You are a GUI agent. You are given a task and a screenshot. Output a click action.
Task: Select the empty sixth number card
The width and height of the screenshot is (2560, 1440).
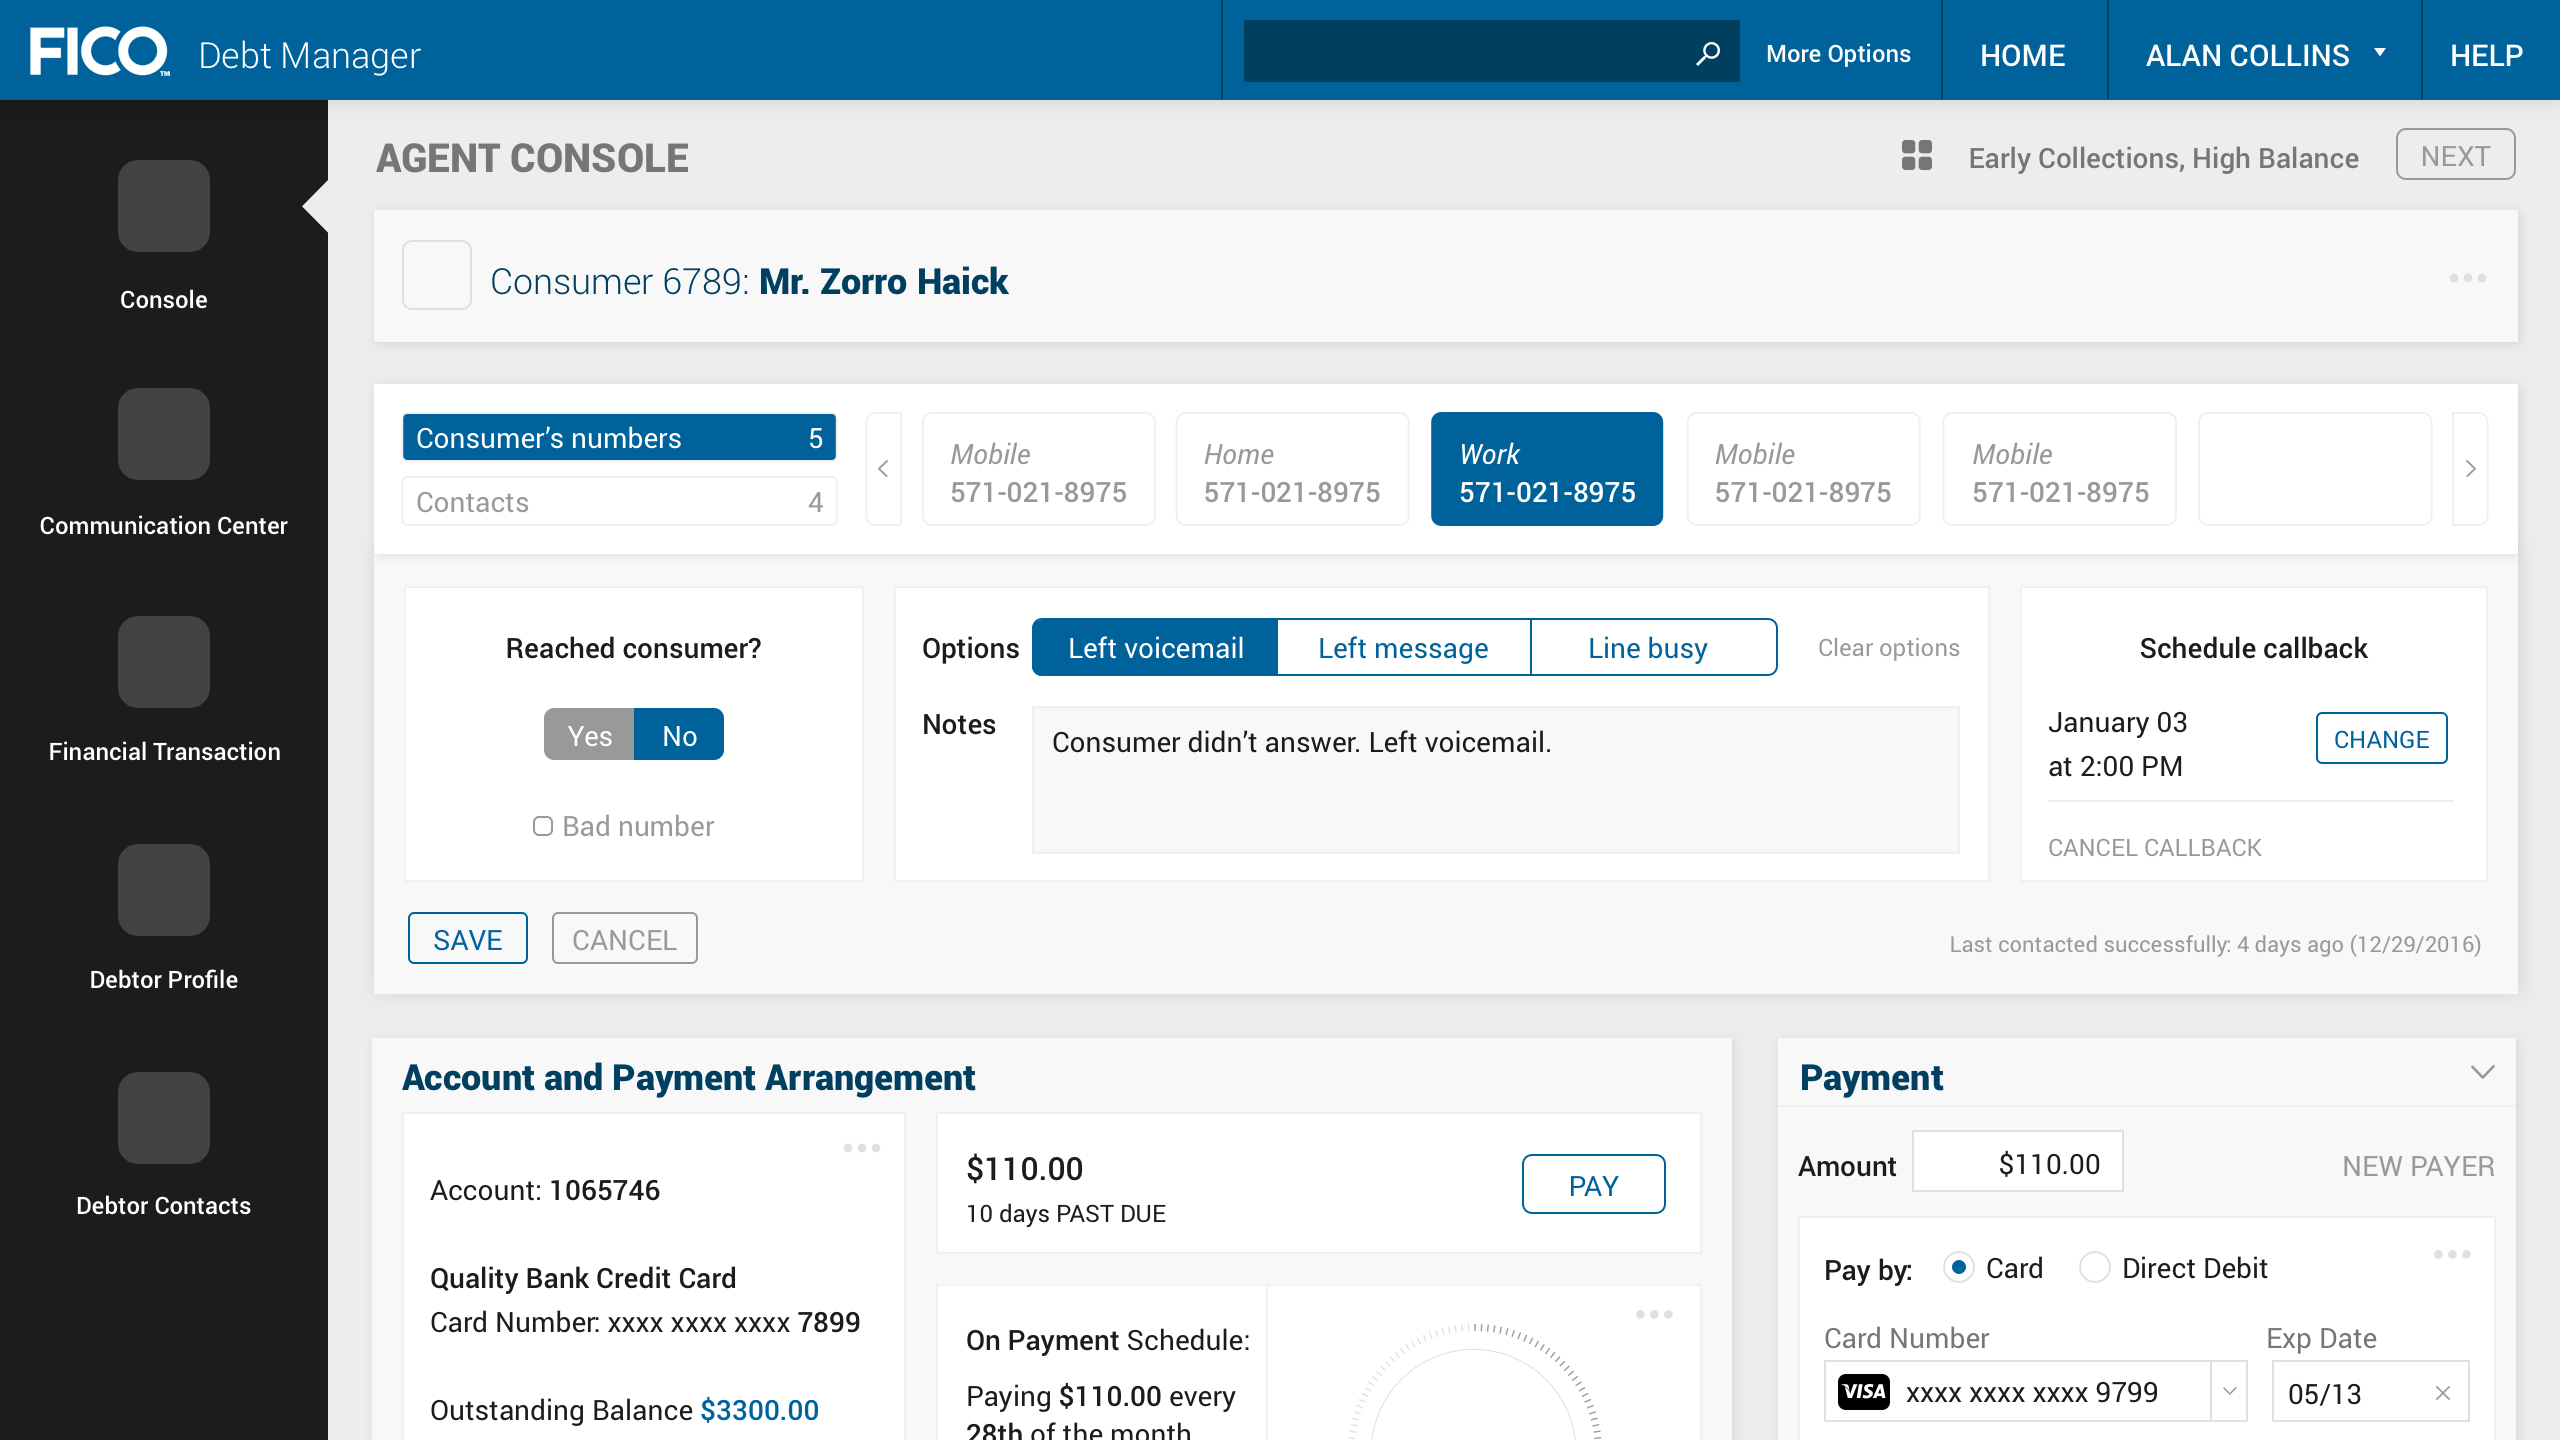pyautogui.click(x=2315, y=468)
